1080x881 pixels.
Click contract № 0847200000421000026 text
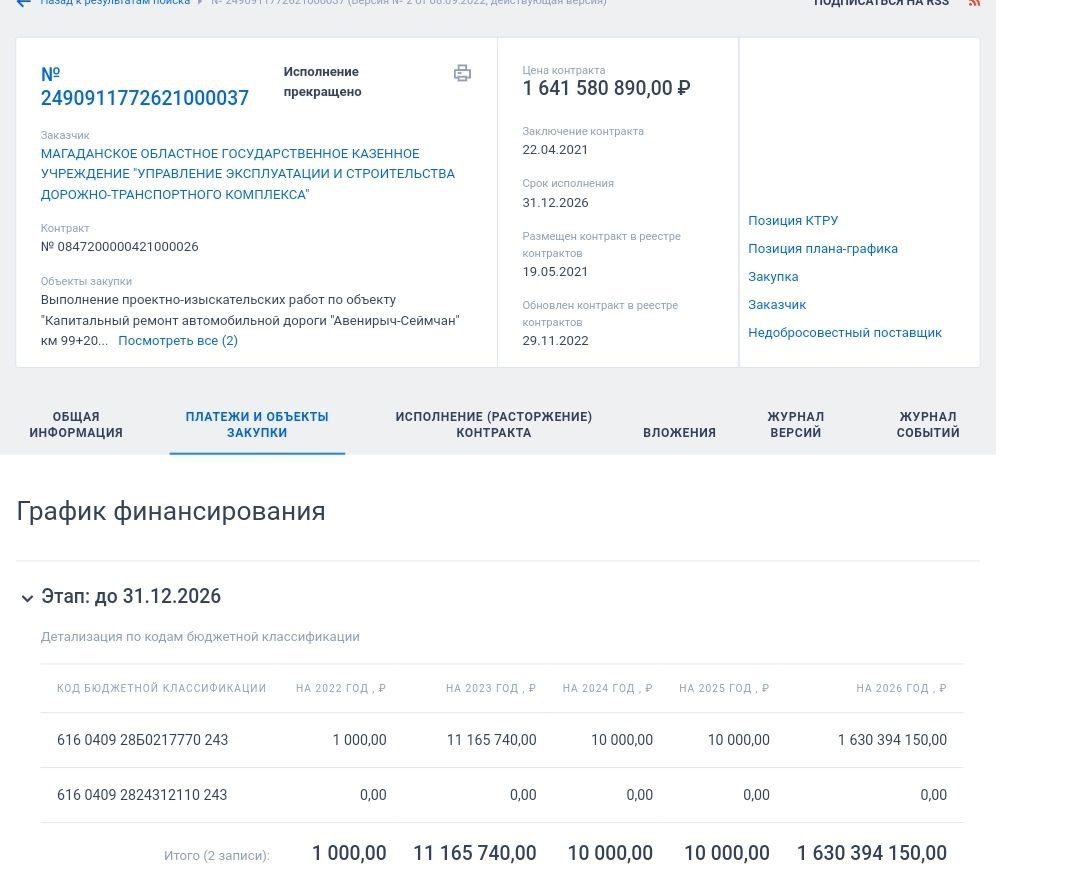[119, 247]
